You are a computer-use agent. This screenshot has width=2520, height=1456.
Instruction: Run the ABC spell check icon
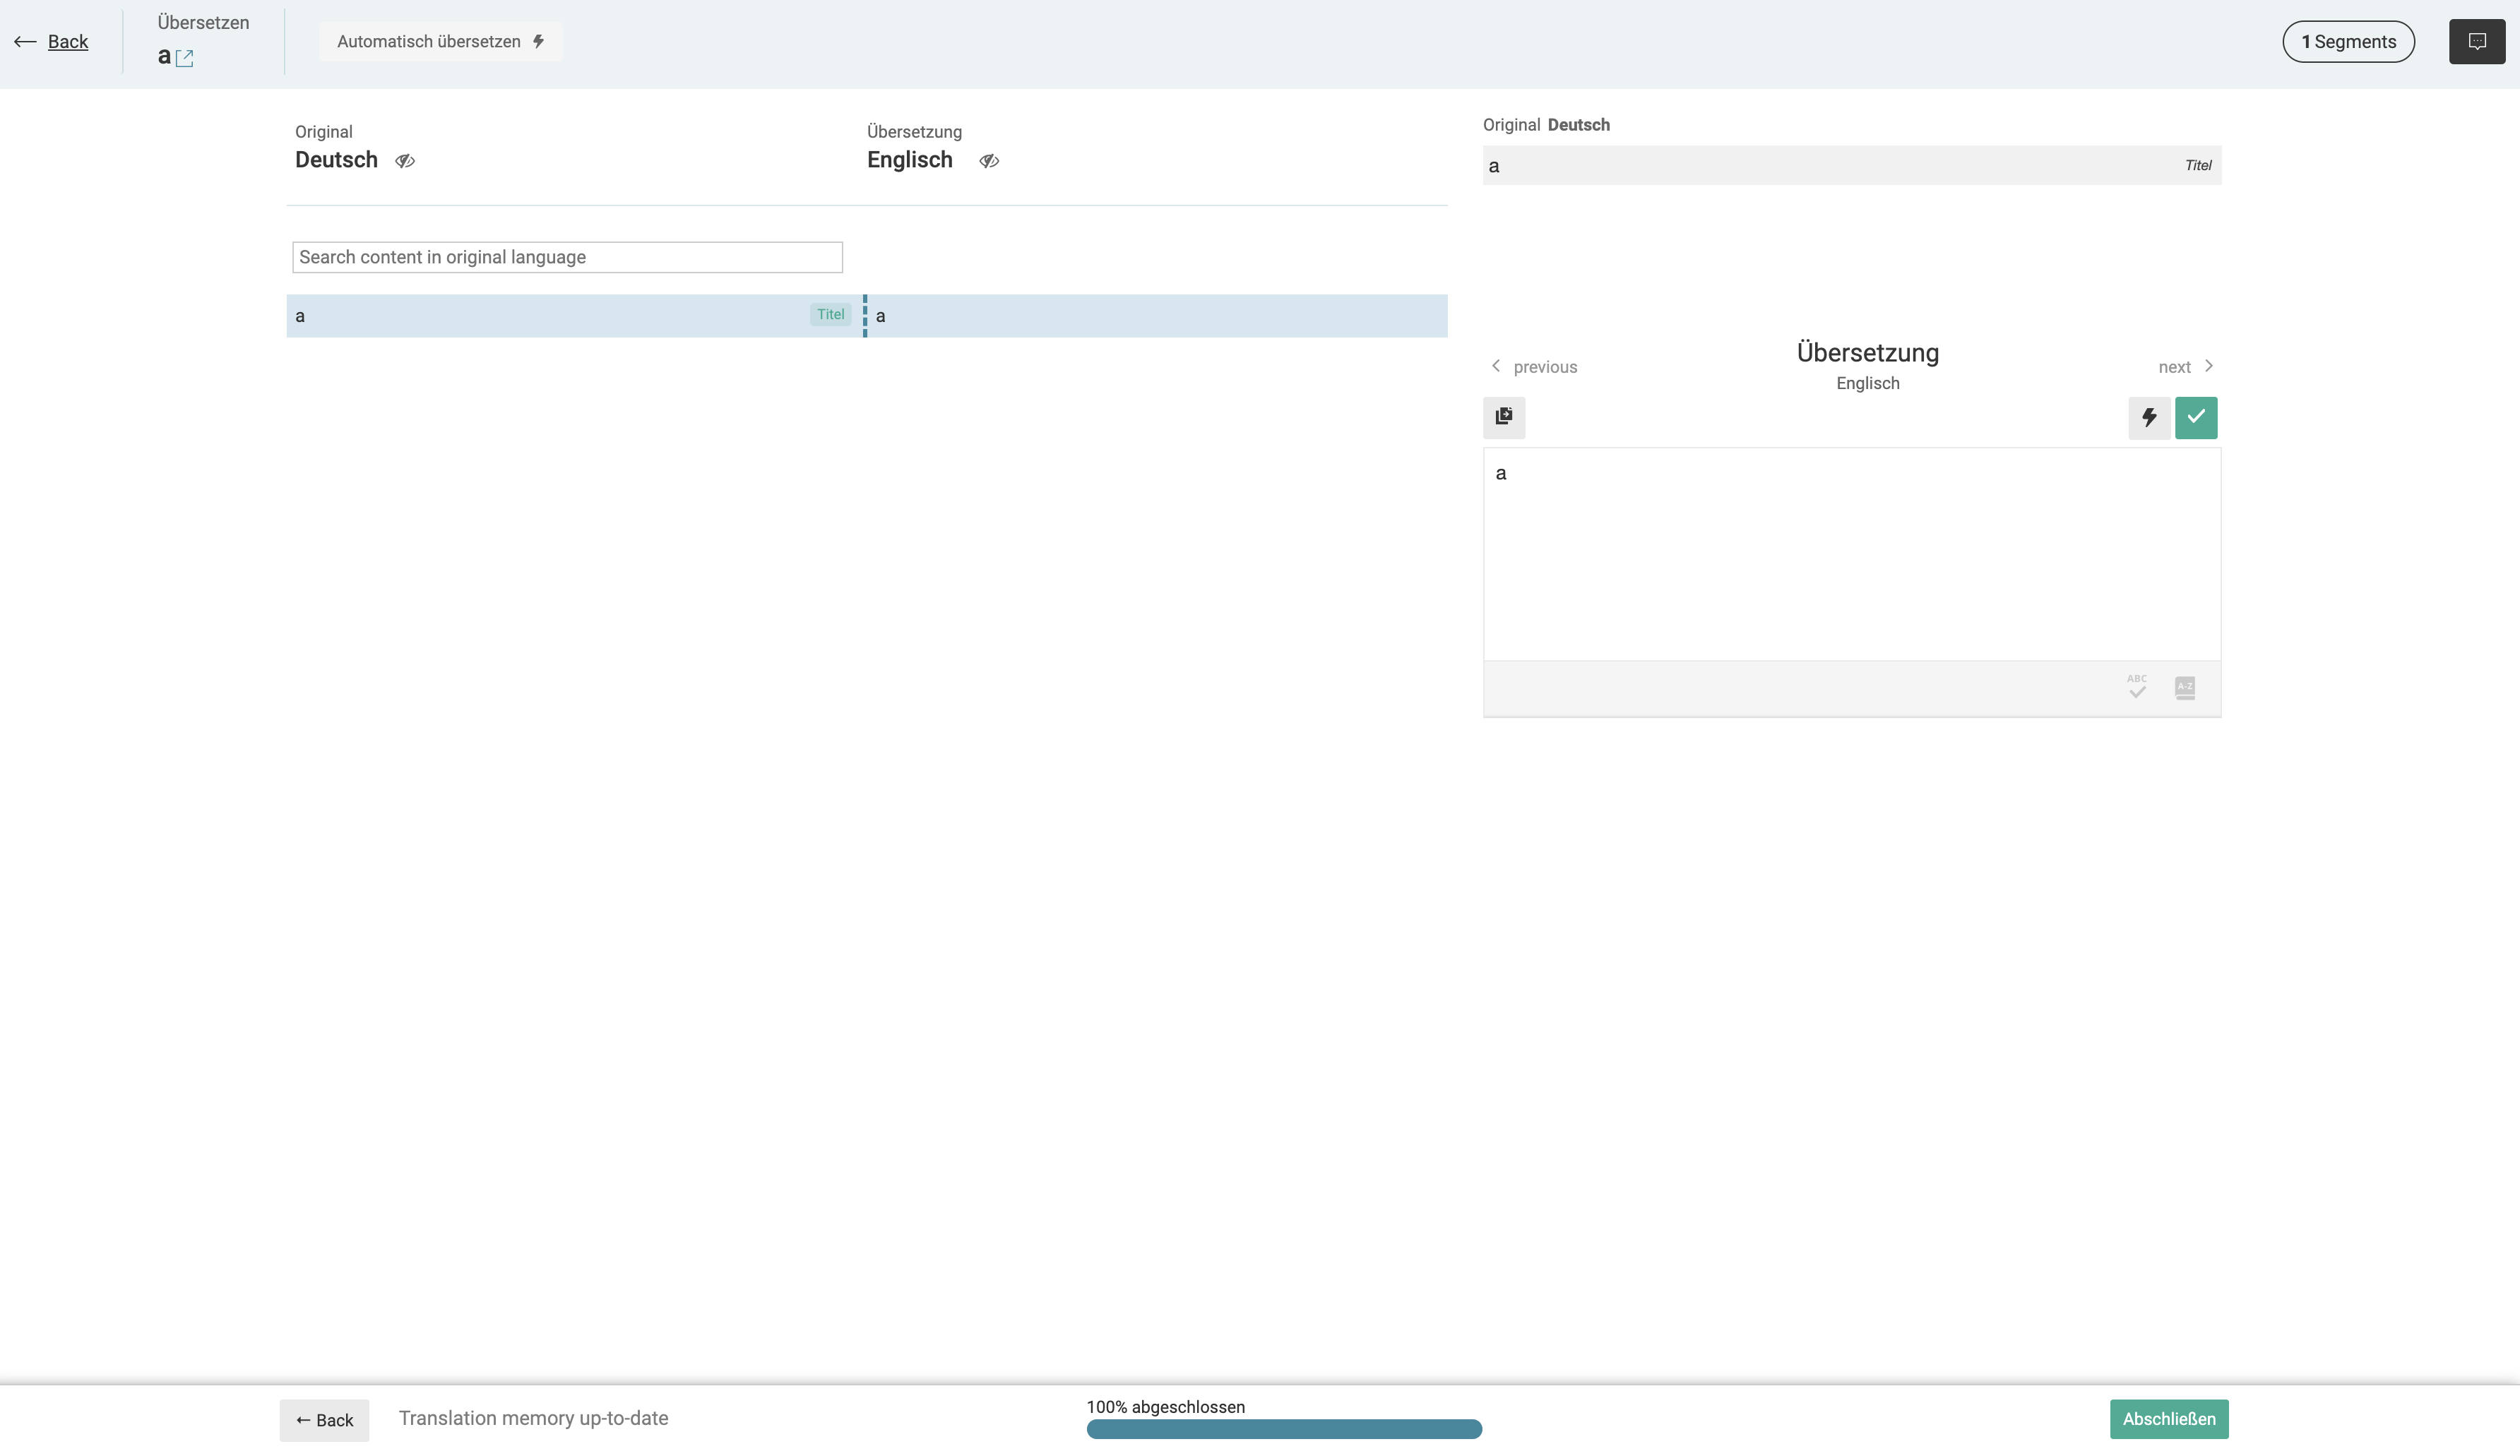2137,686
